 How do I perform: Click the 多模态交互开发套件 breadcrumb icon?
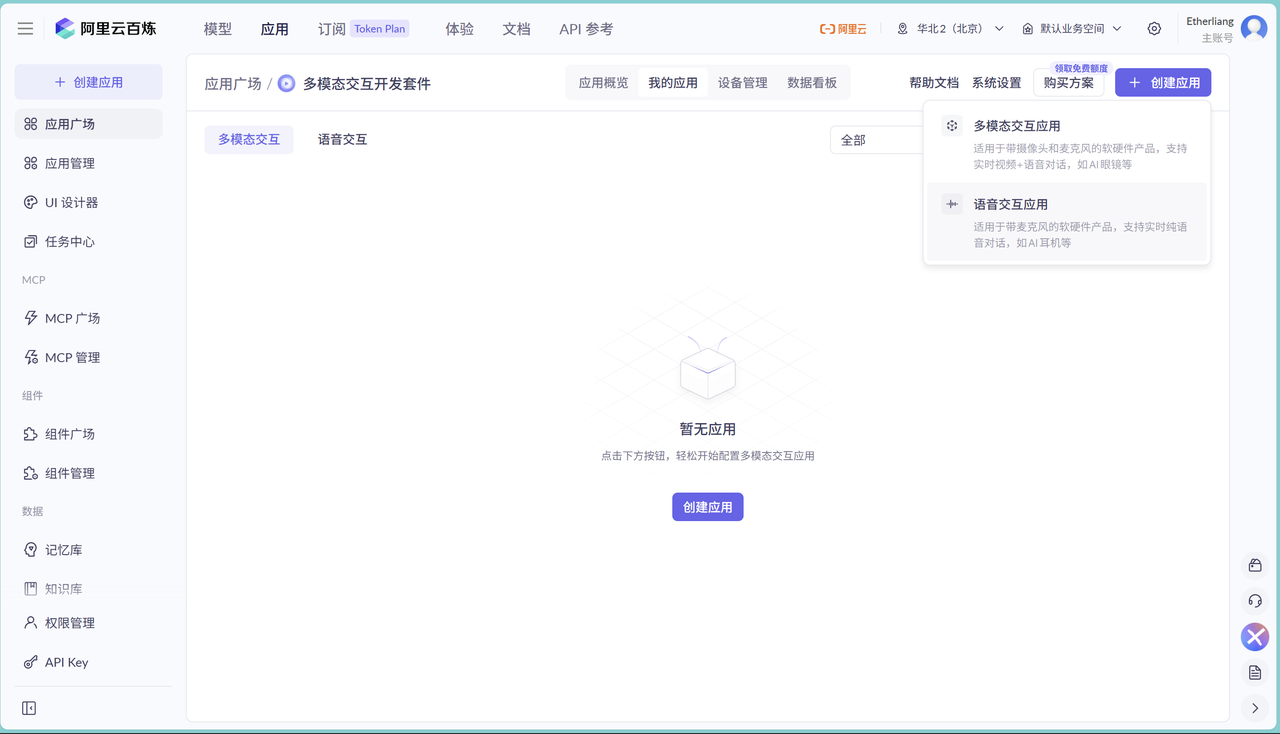(x=286, y=84)
